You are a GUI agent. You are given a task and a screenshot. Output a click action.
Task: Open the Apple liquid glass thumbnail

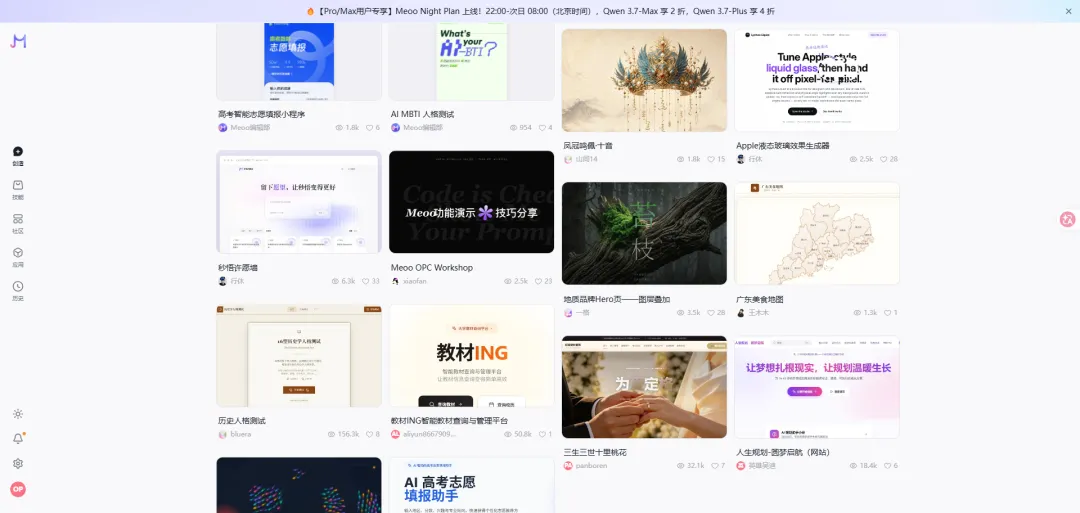point(817,80)
